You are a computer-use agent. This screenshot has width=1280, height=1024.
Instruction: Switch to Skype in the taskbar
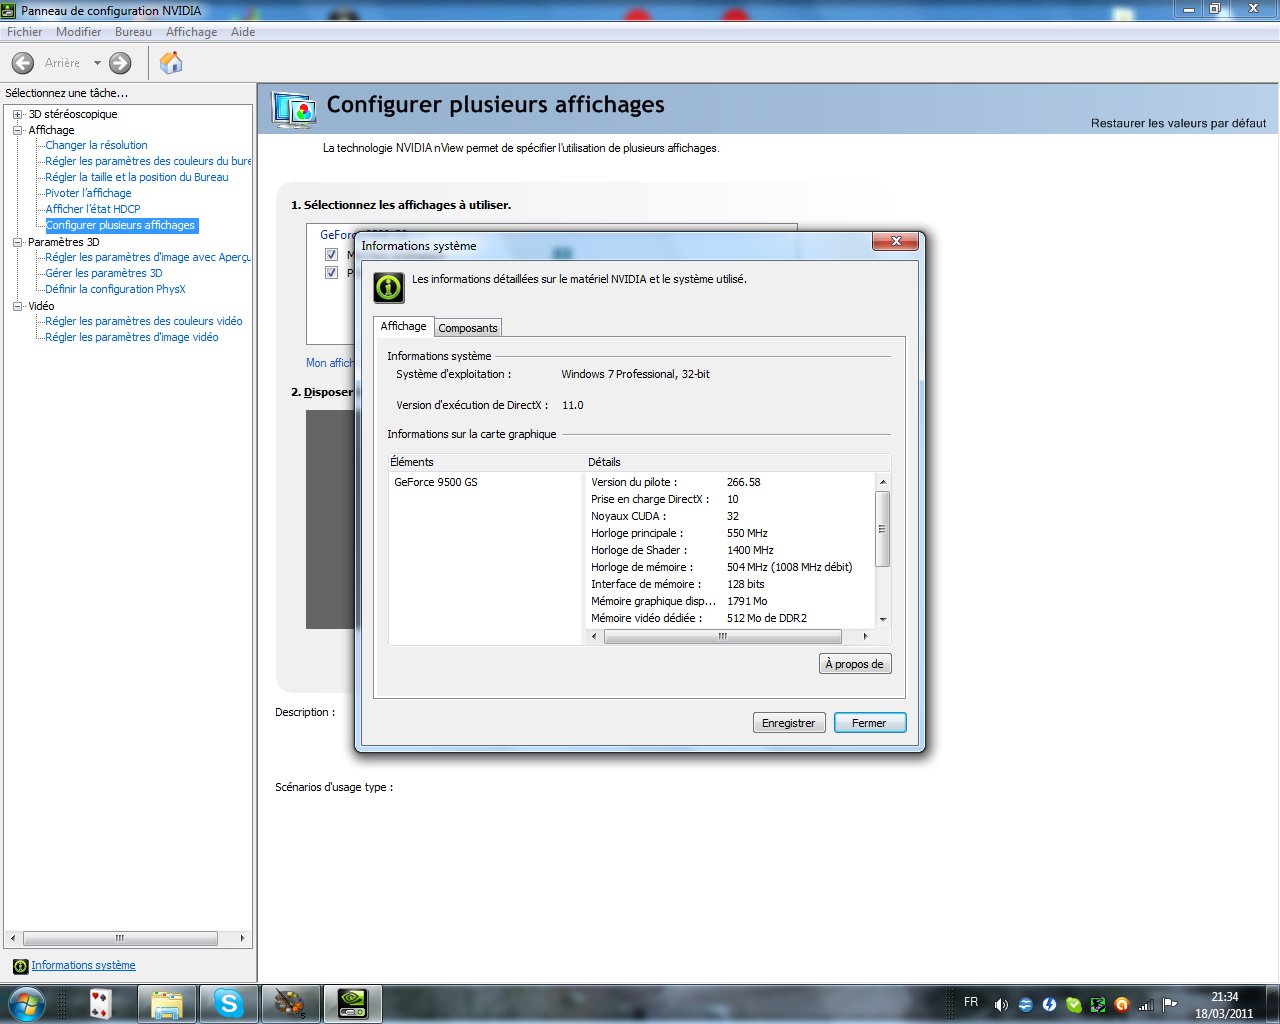tap(229, 1003)
